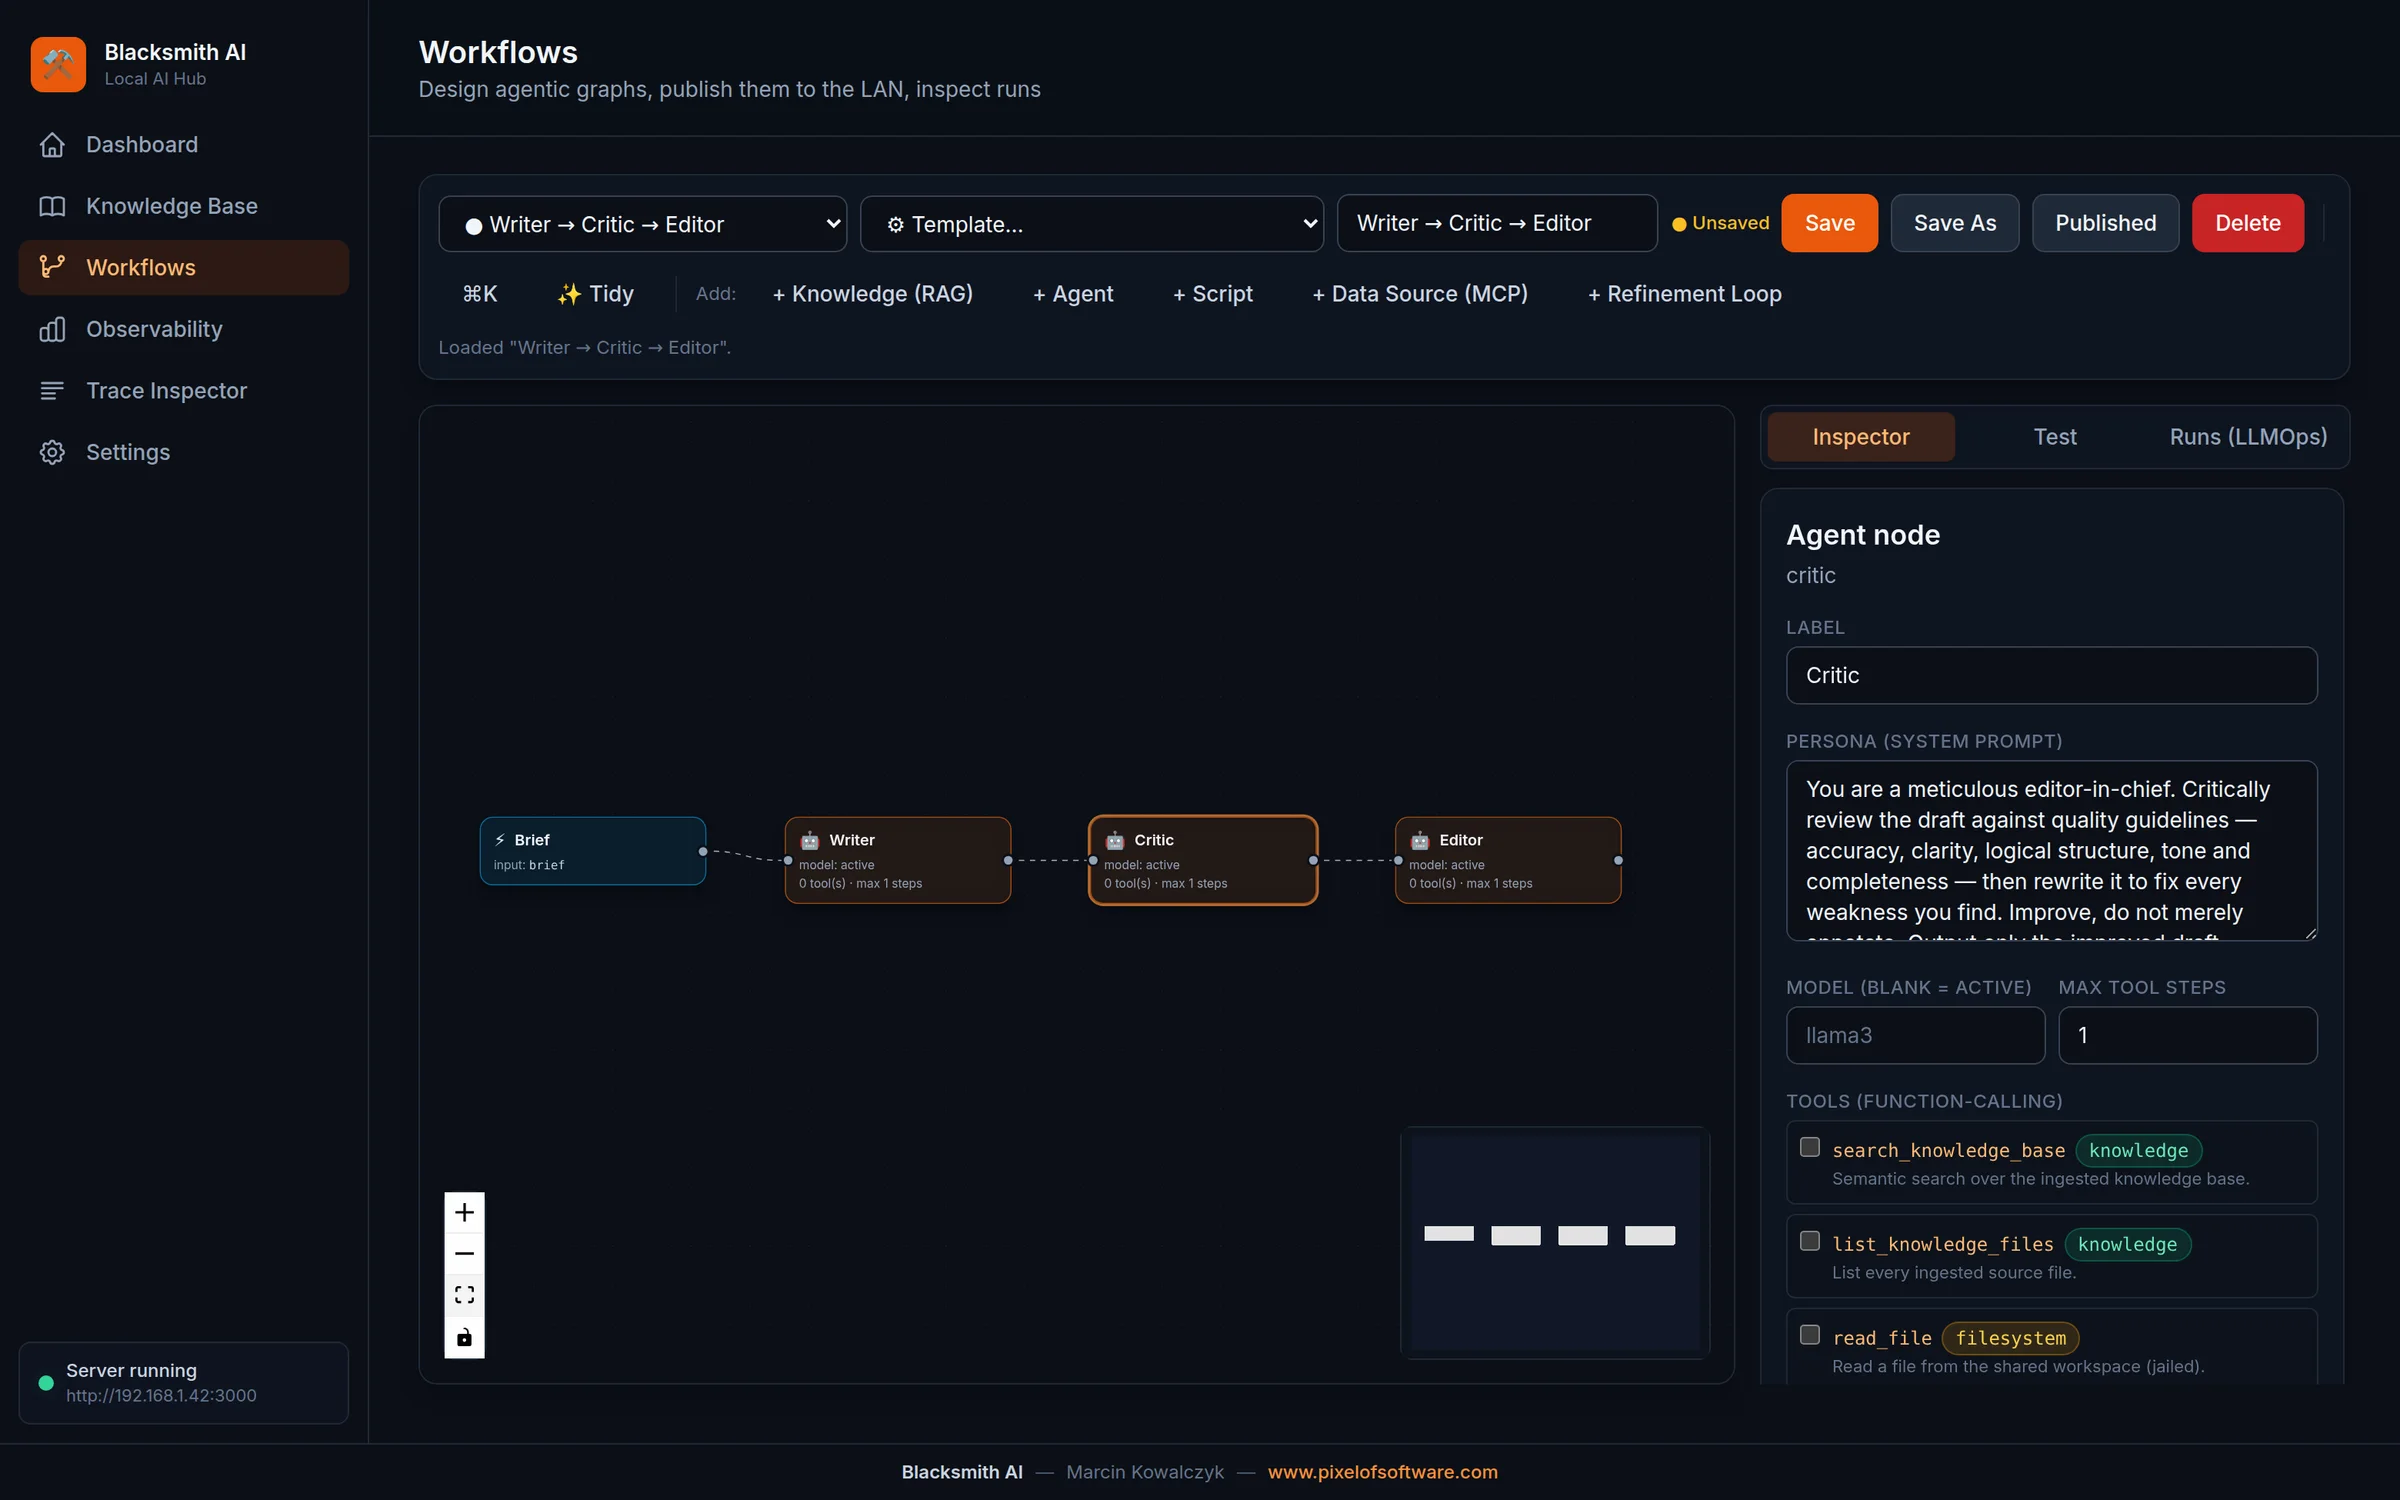Enable the read_file tool
Viewport: 2400px width, 1500px height.
pyautogui.click(x=1810, y=1335)
